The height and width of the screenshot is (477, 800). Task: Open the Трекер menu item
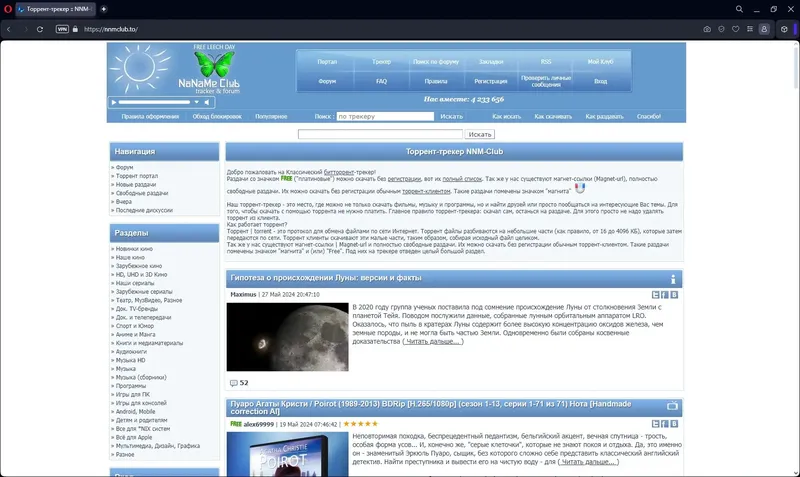point(381,62)
